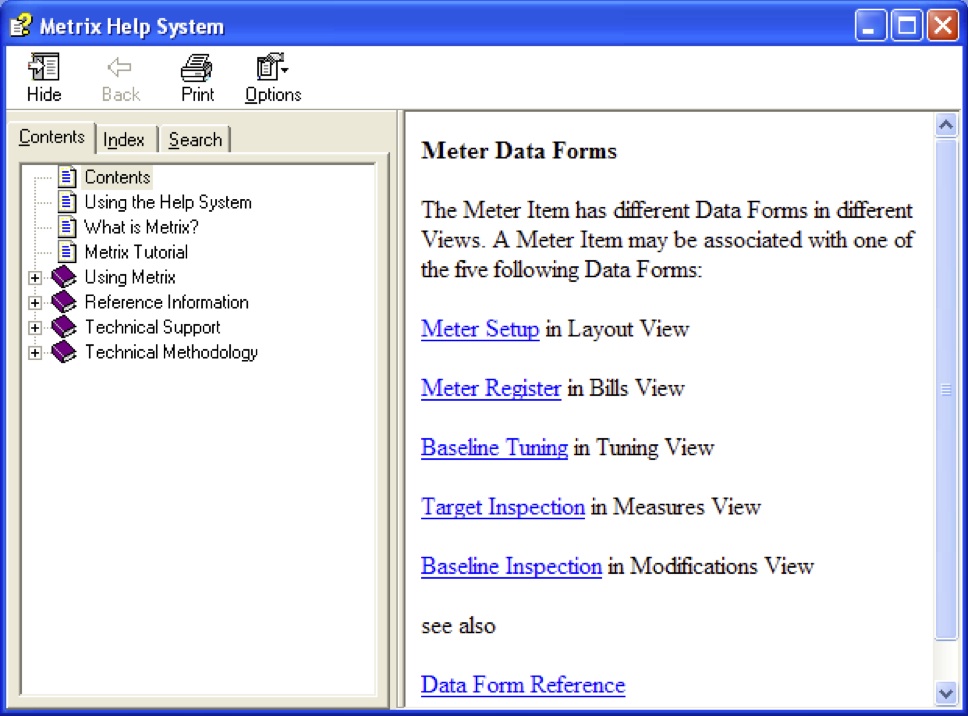Open the Baseline Inspection link
This screenshot has width=968, height=716.
click(x=511, y=566)
